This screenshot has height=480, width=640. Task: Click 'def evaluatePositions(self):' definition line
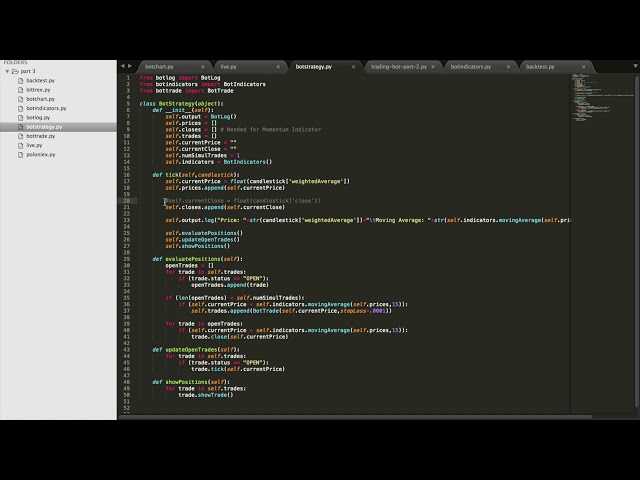pyautogui.click(x=198, y=259)
